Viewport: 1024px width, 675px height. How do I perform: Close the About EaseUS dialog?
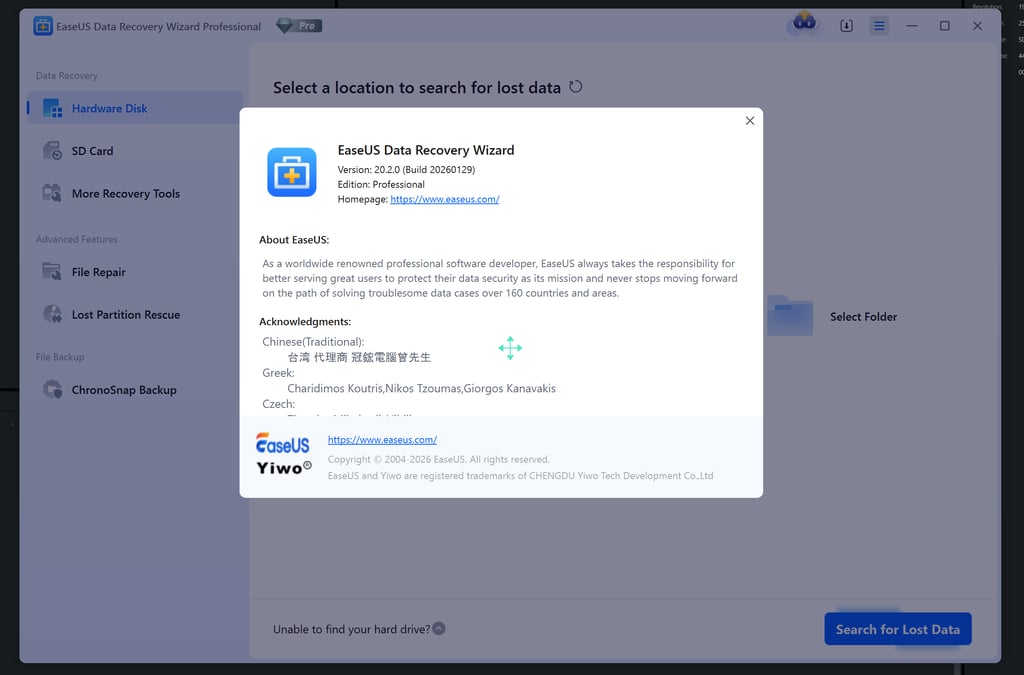click(750, 121)
